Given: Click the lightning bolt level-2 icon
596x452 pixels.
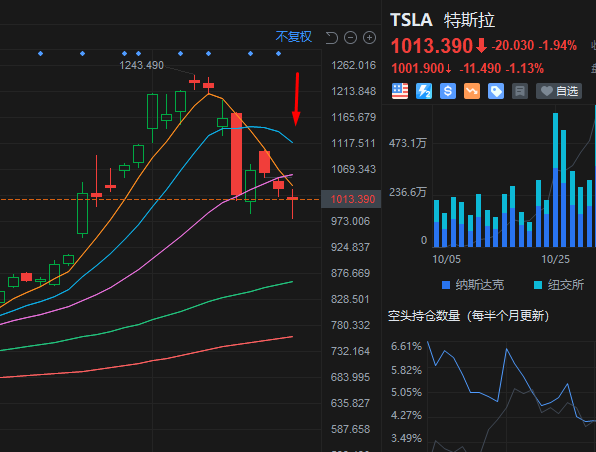Looking at the screenshot, I should click(424, 91).
